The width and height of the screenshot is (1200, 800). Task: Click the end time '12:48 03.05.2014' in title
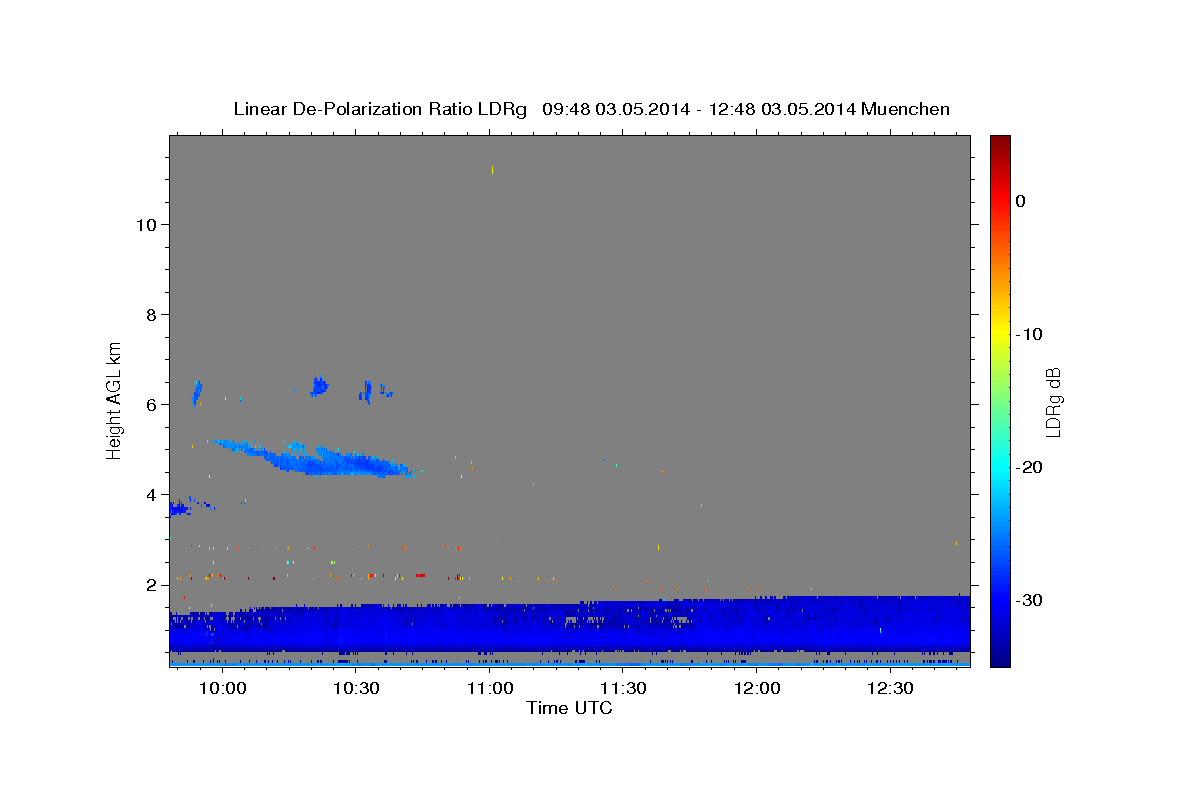pos(781,109)
